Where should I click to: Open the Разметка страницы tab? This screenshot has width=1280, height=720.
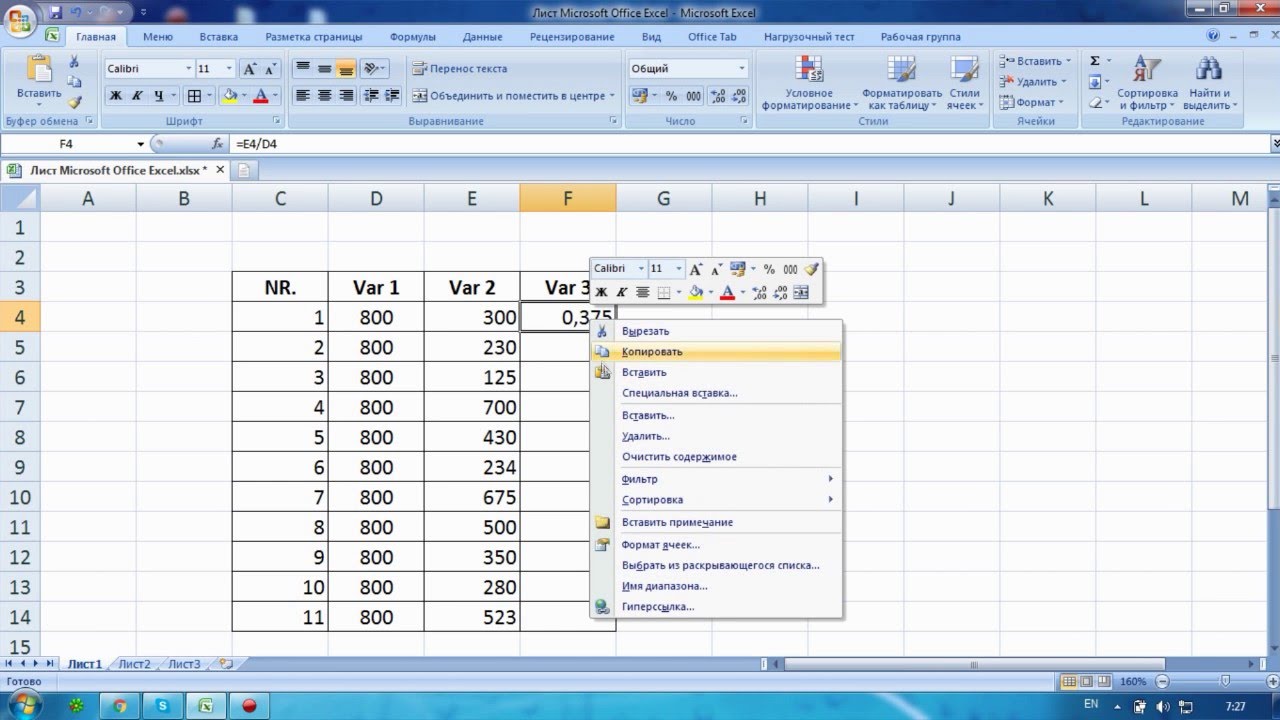tap(314, 37)
